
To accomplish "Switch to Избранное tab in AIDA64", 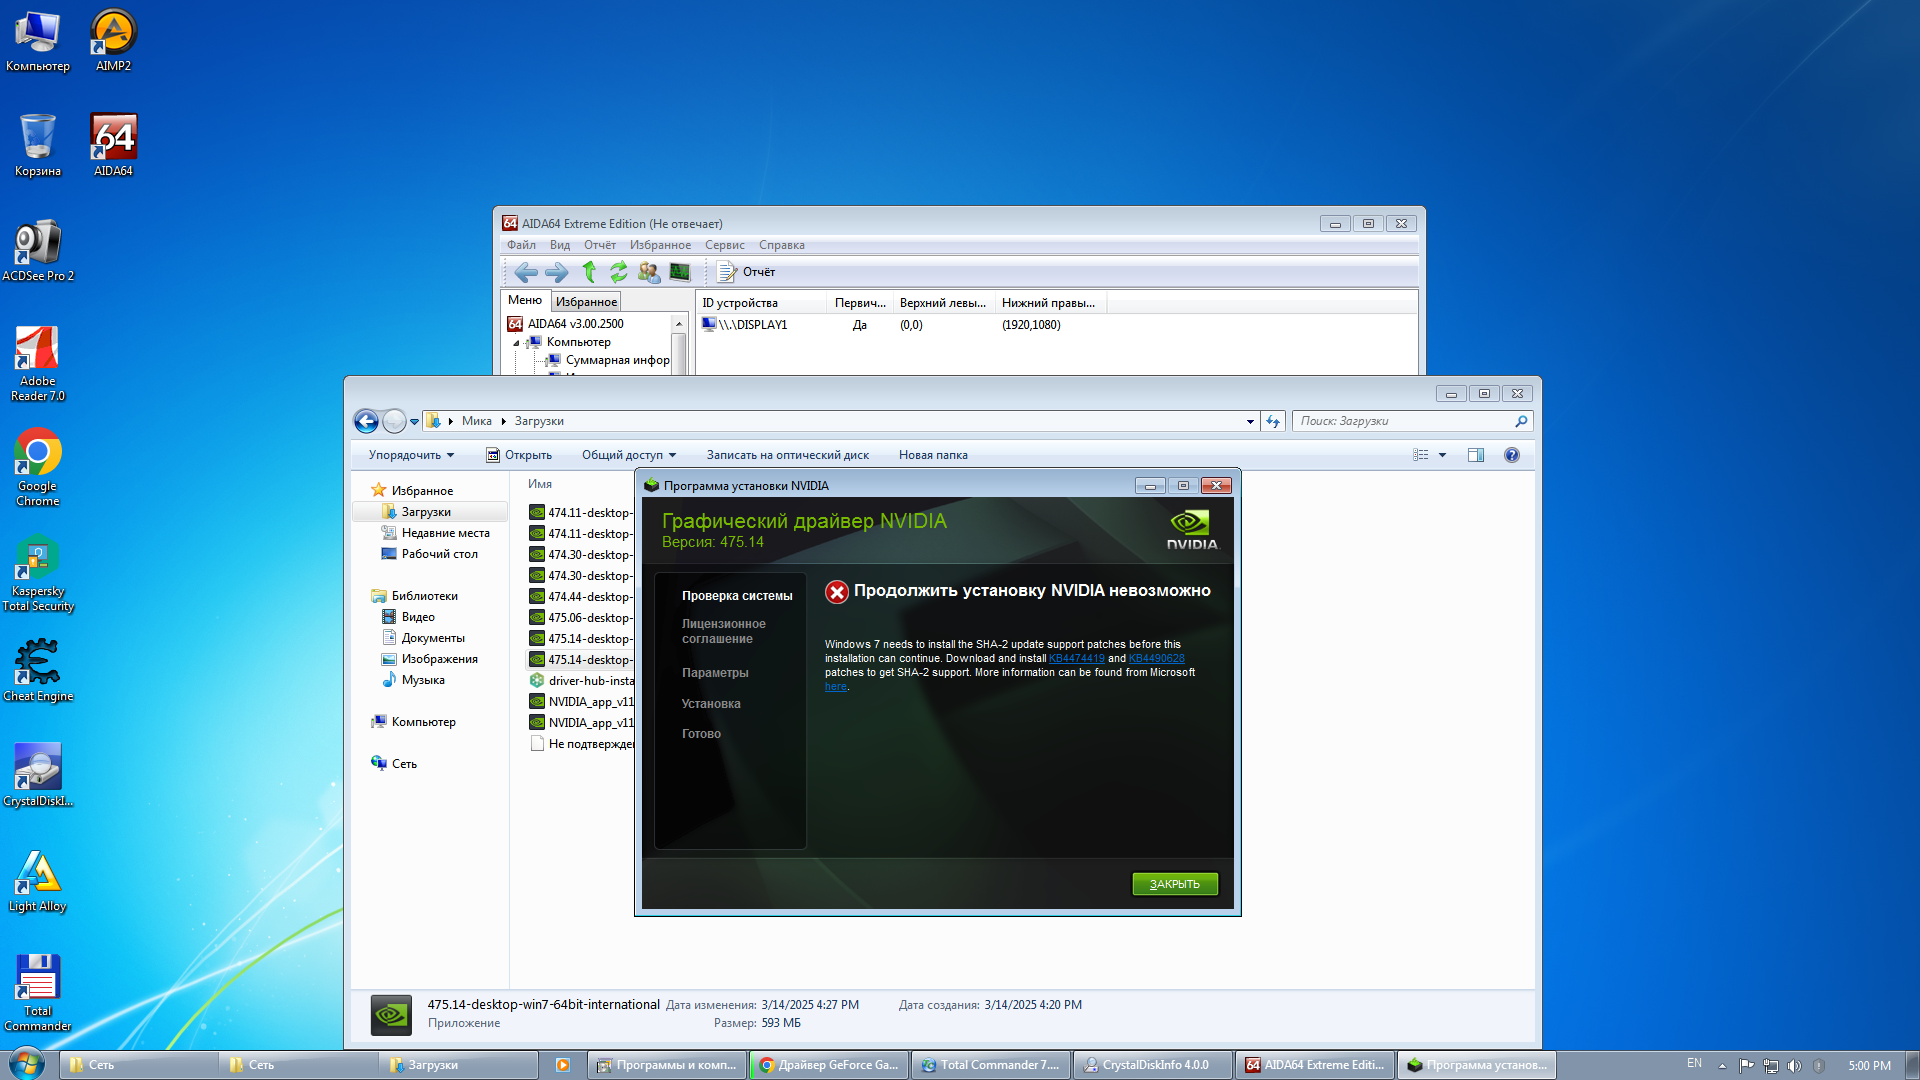I will pyautogui.click(x=586, y=301).
